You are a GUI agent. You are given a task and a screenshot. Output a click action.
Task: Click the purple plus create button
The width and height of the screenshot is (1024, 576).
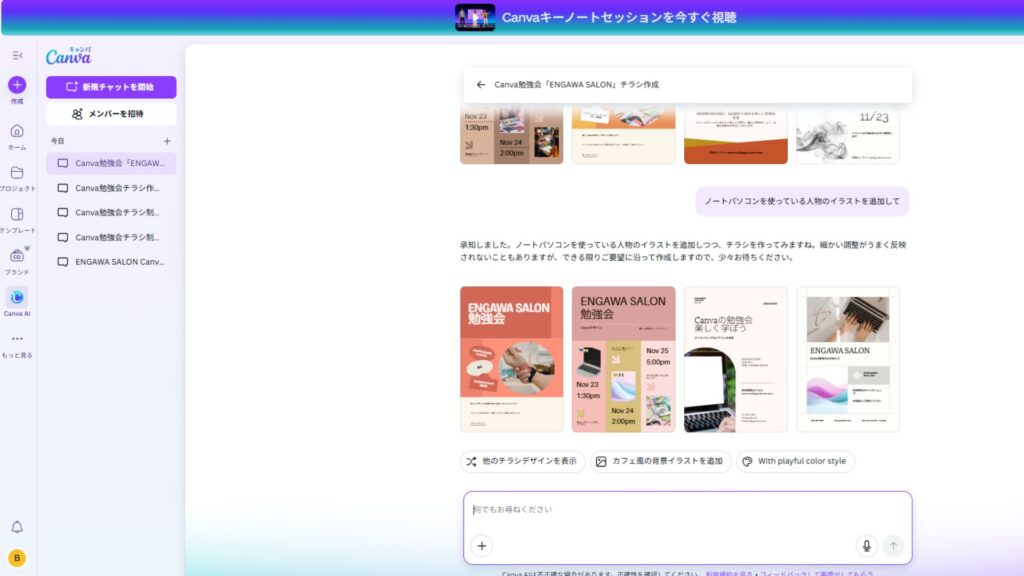tap(17, 85)
